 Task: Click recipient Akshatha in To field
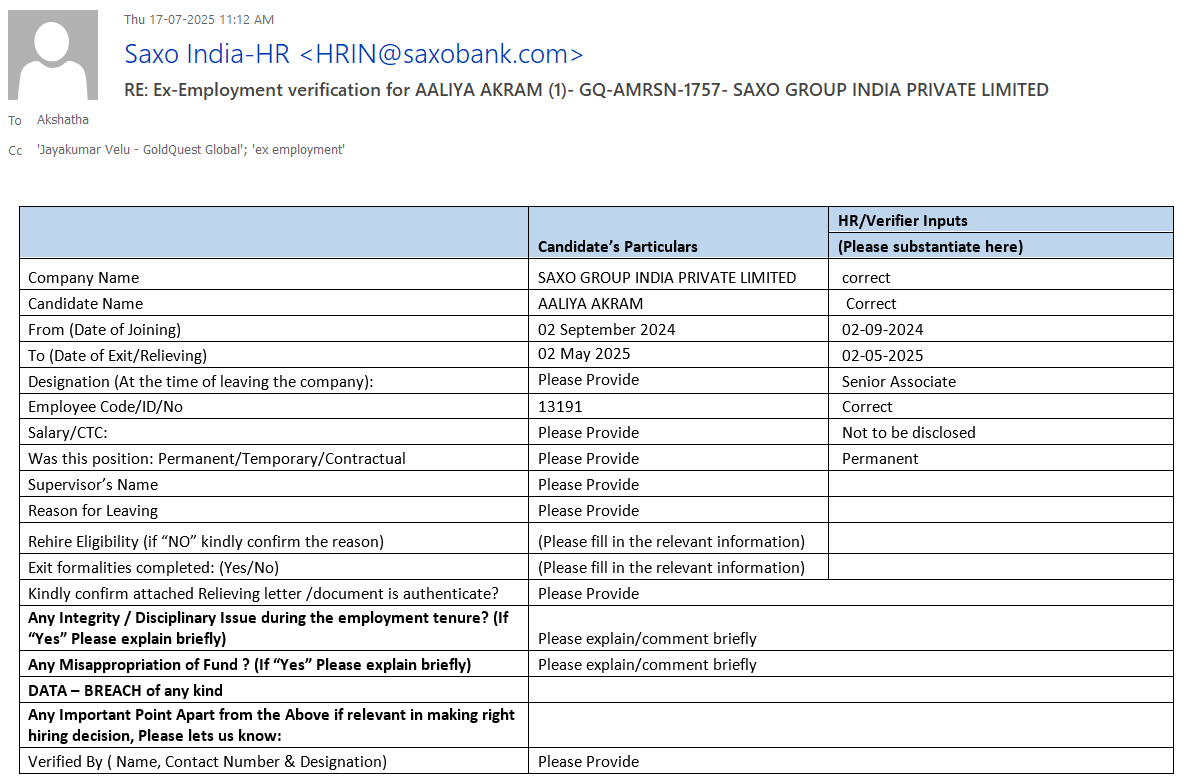coord(63,120)
